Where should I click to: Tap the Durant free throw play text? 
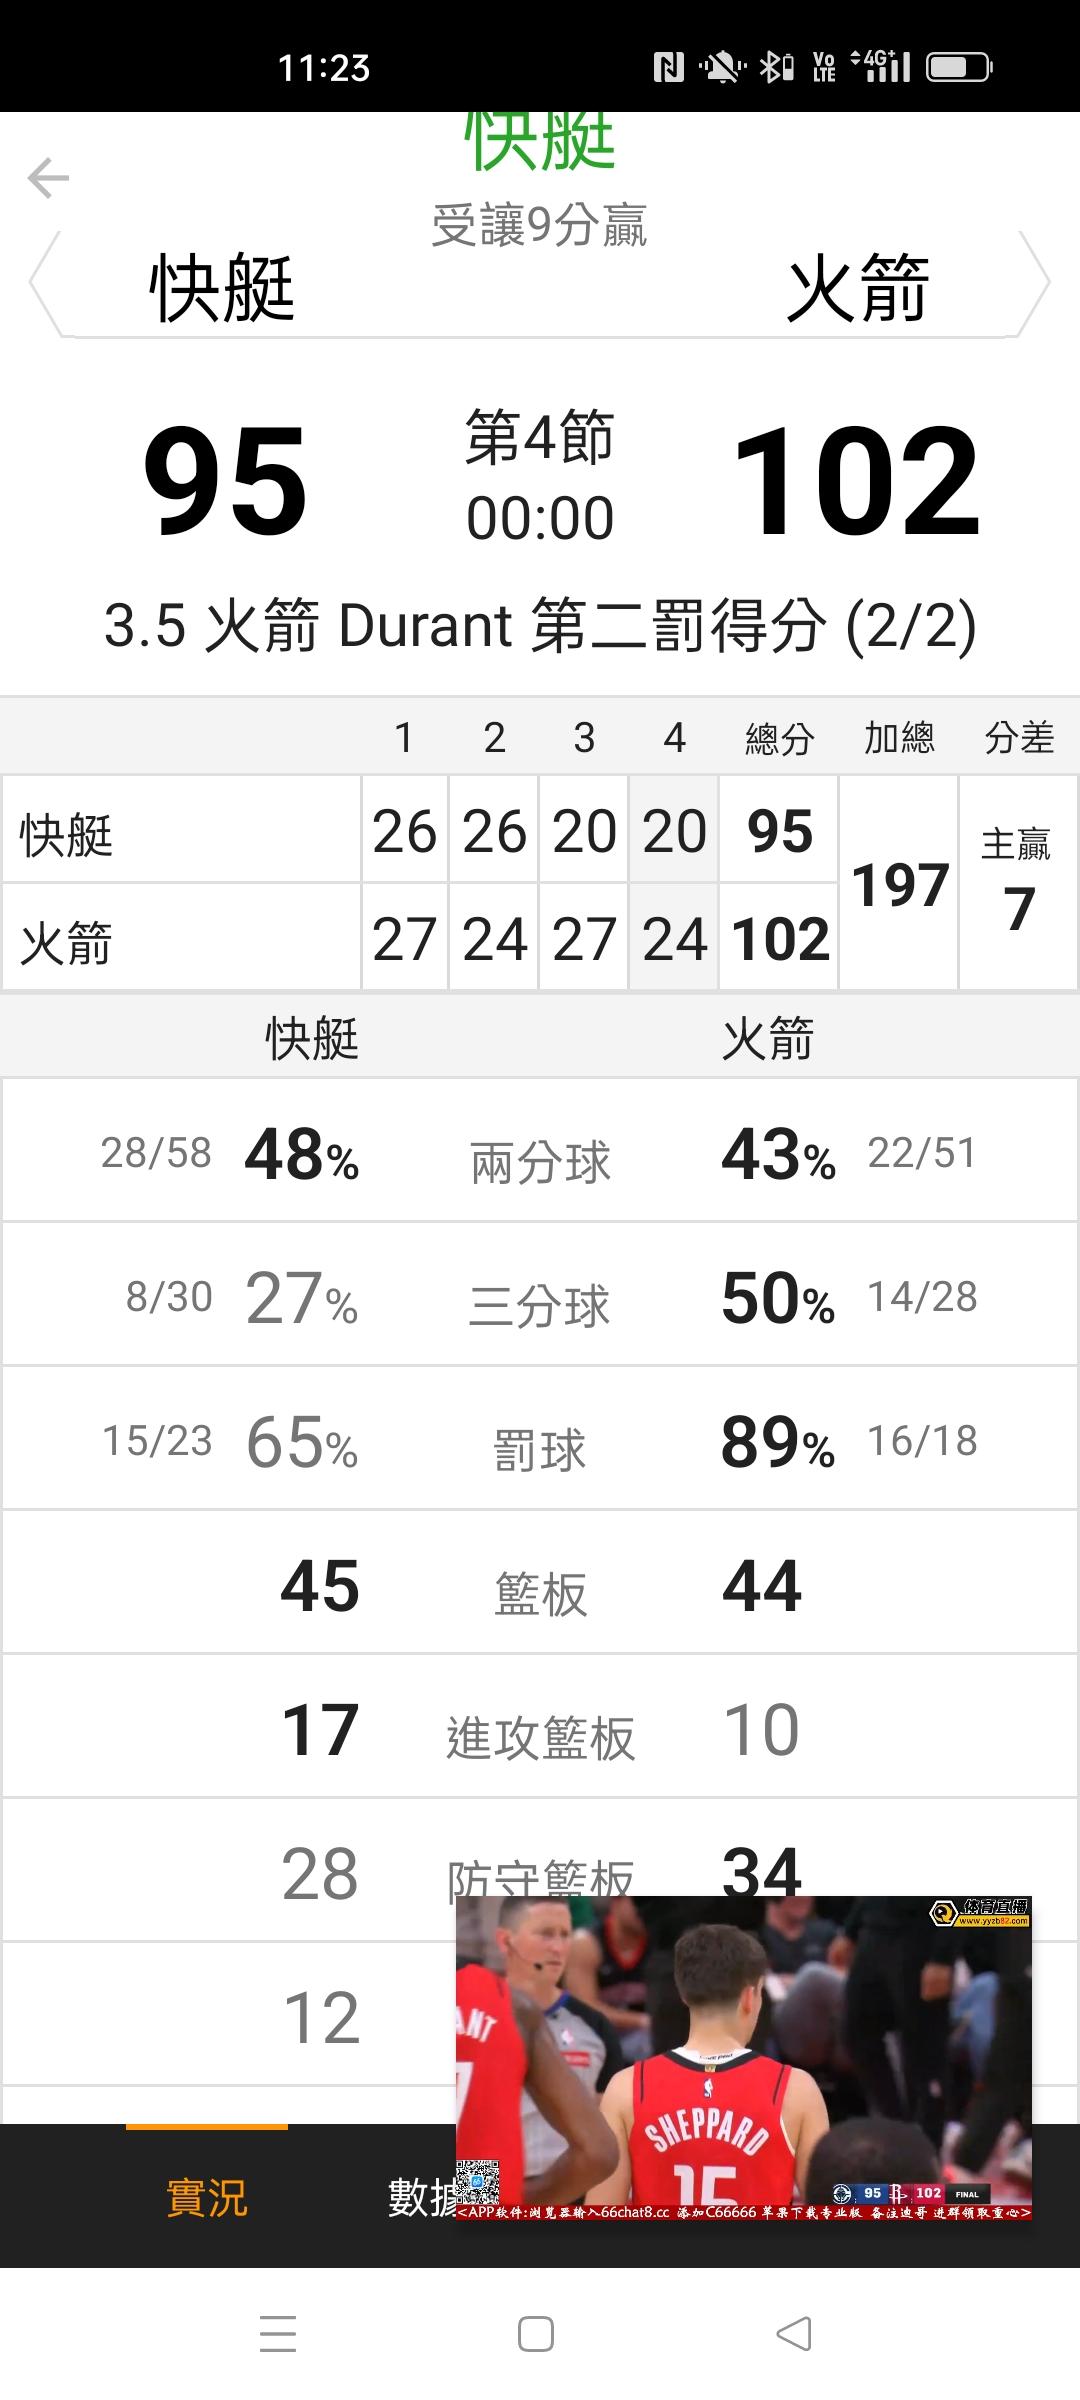pos(540,627)
